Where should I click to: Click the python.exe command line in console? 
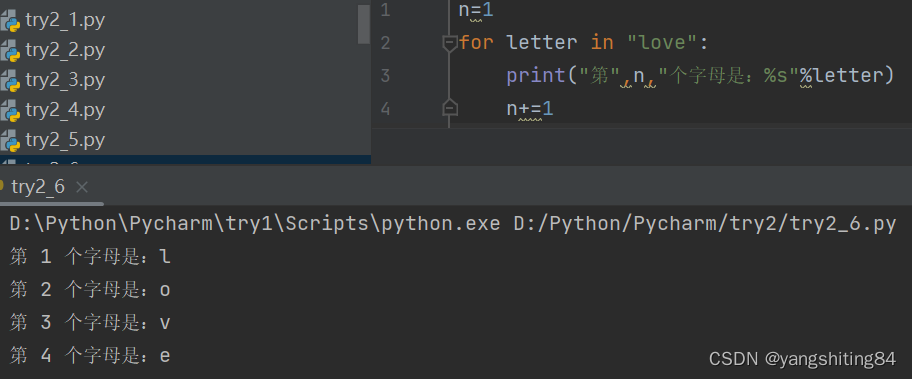tap(453, 224)
